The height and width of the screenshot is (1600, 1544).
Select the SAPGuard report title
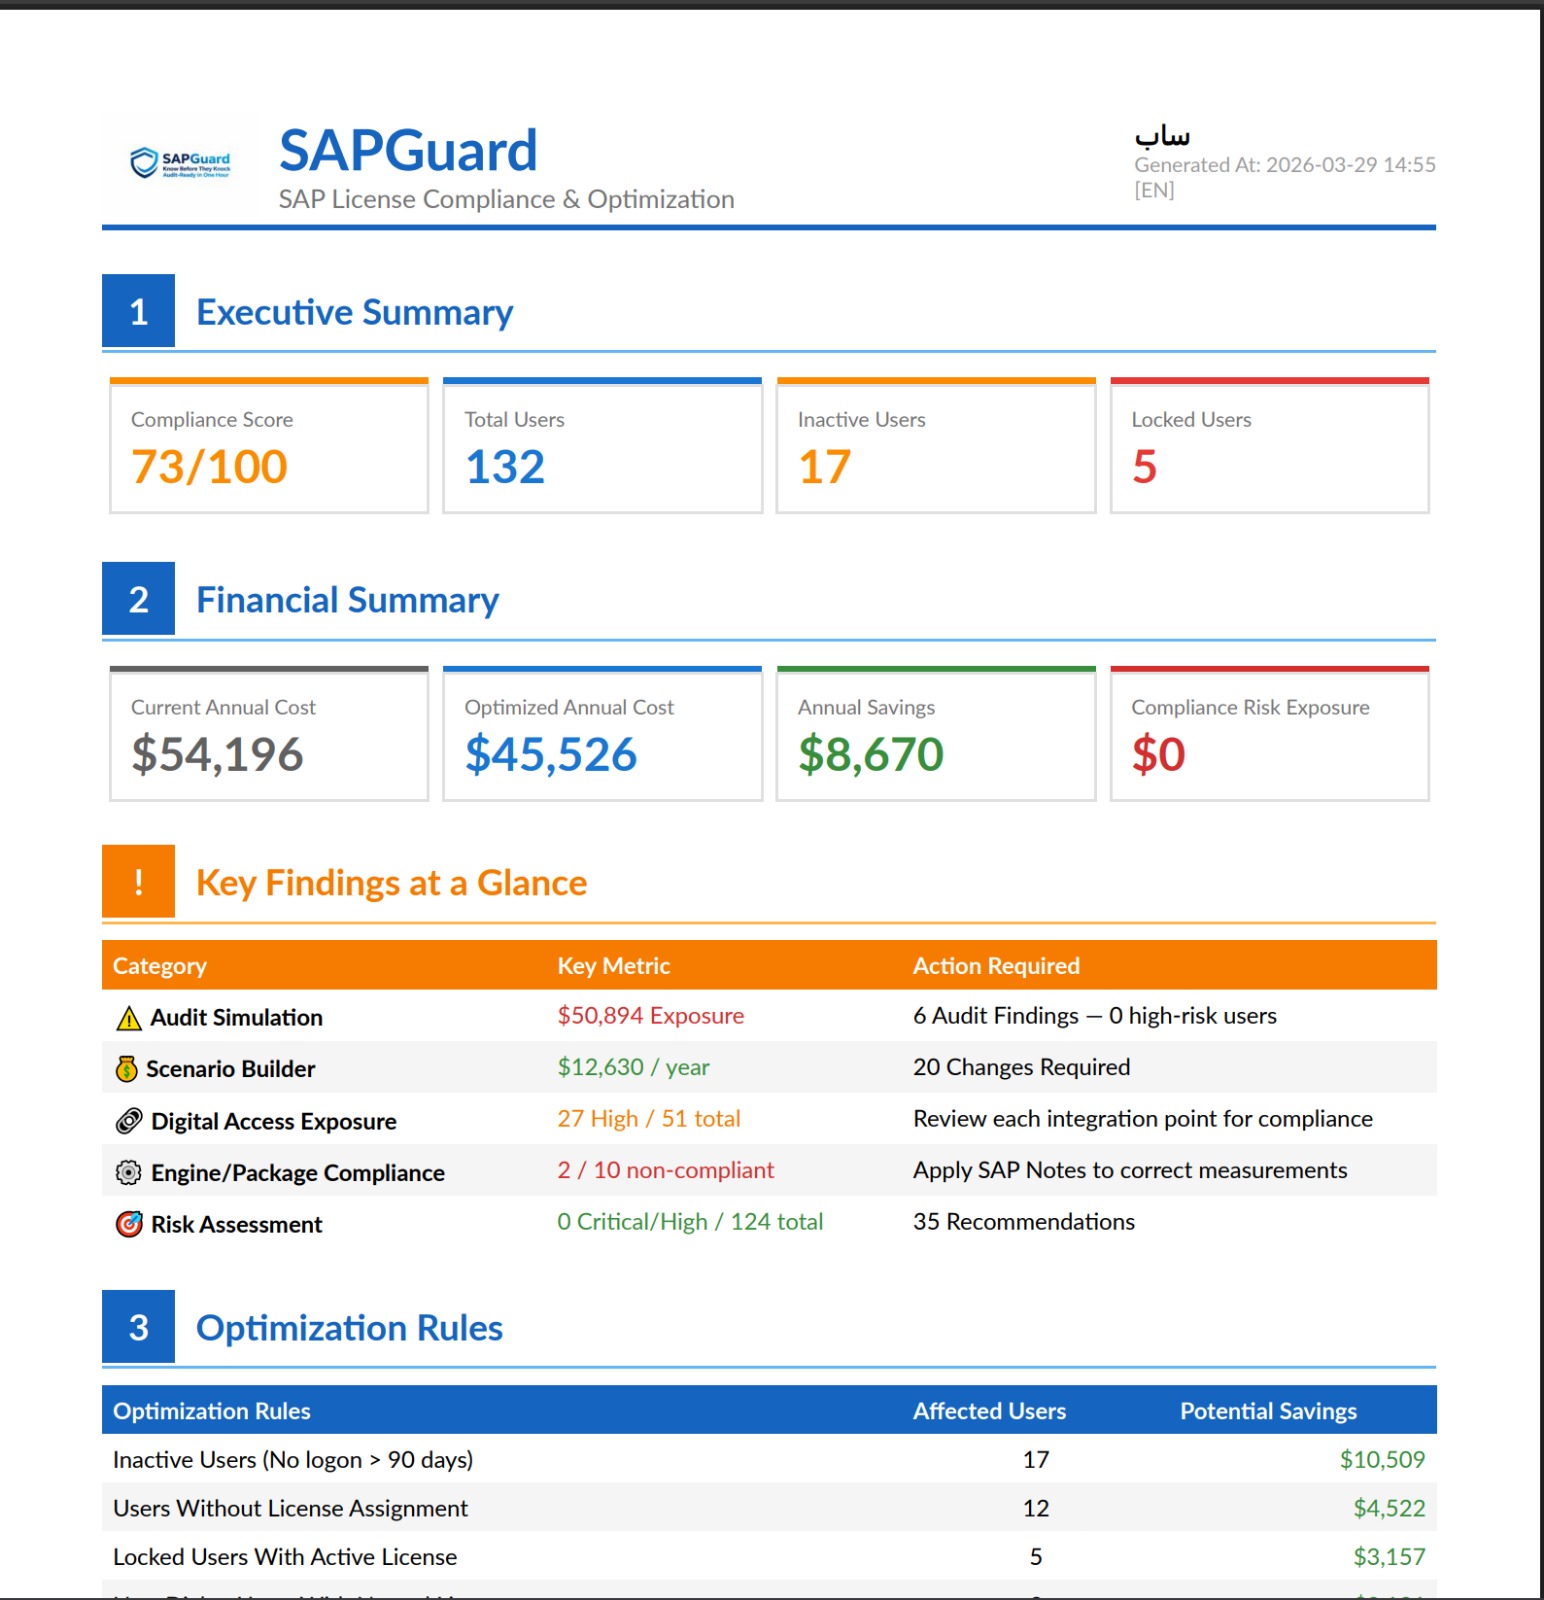408,150
